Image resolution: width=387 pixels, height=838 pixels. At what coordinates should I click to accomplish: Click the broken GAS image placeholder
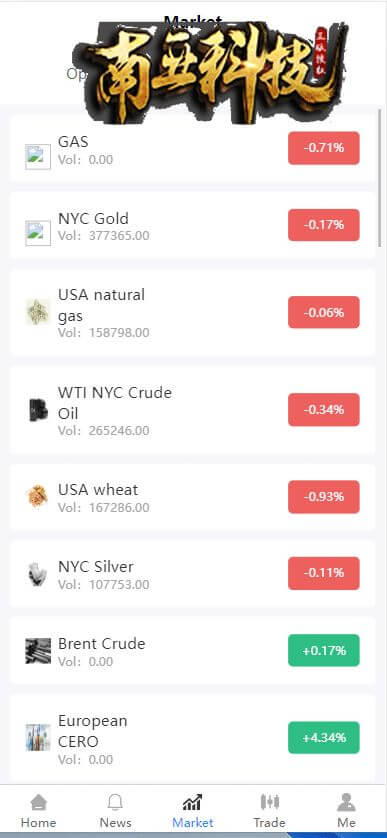point(38,157)
